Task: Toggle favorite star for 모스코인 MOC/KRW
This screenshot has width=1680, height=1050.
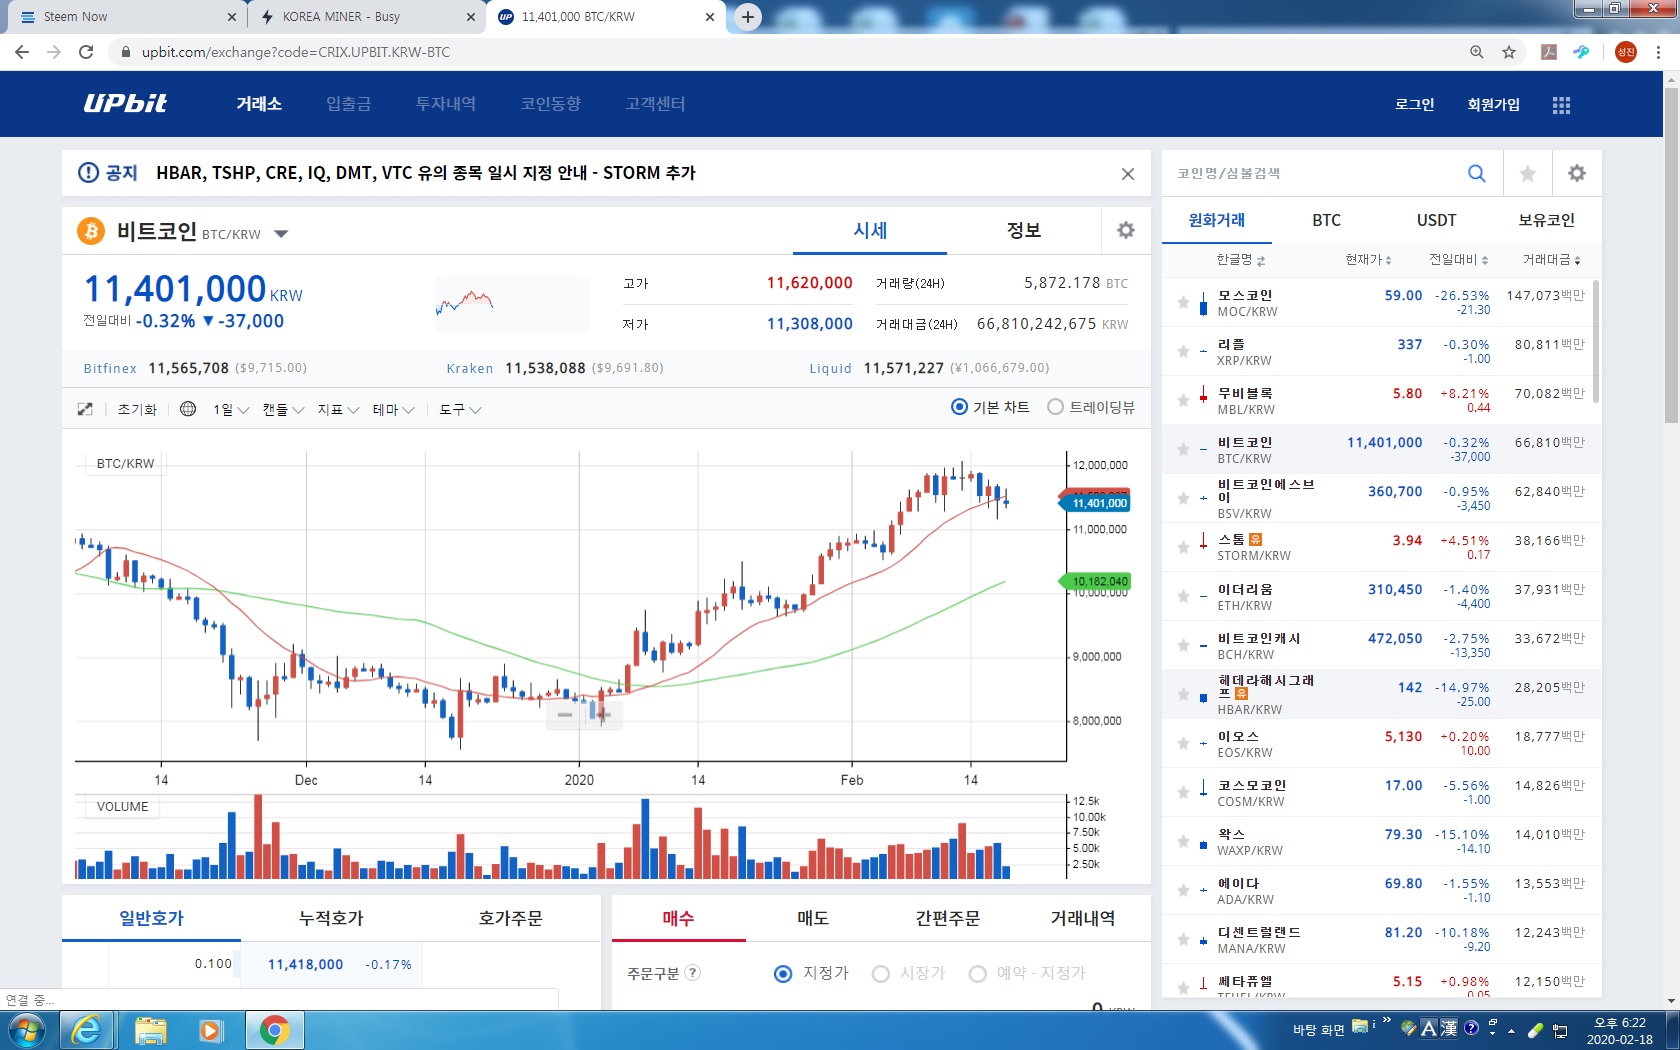Action: click(x=1183, y=302)
